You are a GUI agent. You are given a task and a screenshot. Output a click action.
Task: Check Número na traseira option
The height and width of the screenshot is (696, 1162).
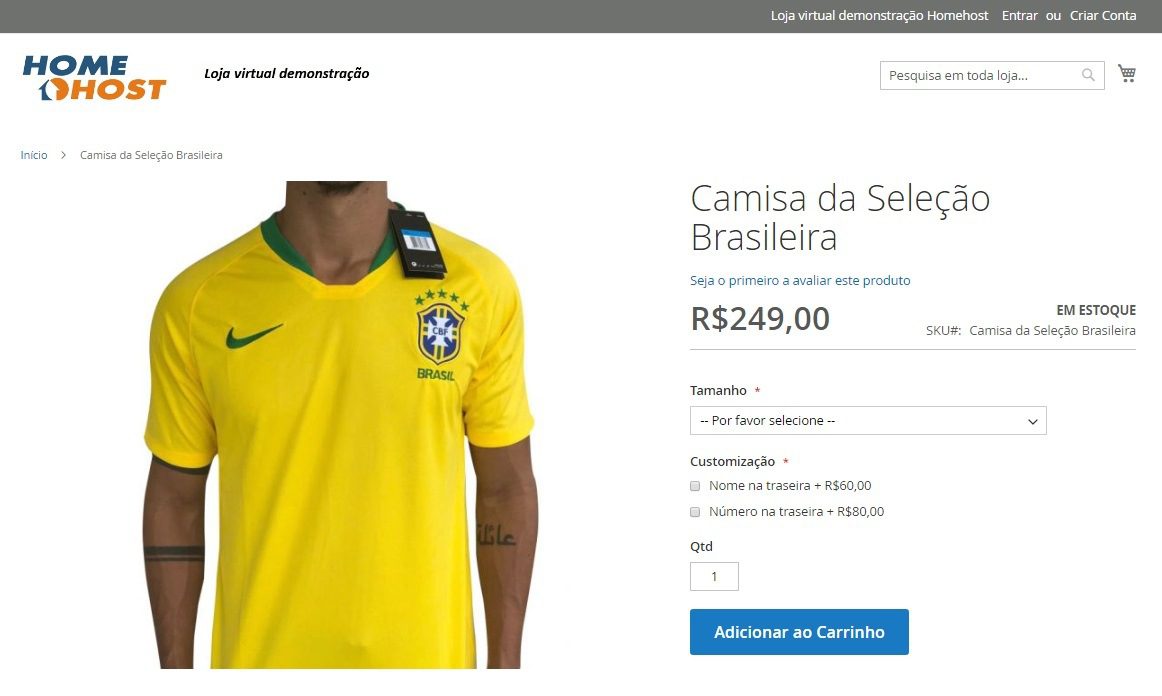tap(695, 512)
